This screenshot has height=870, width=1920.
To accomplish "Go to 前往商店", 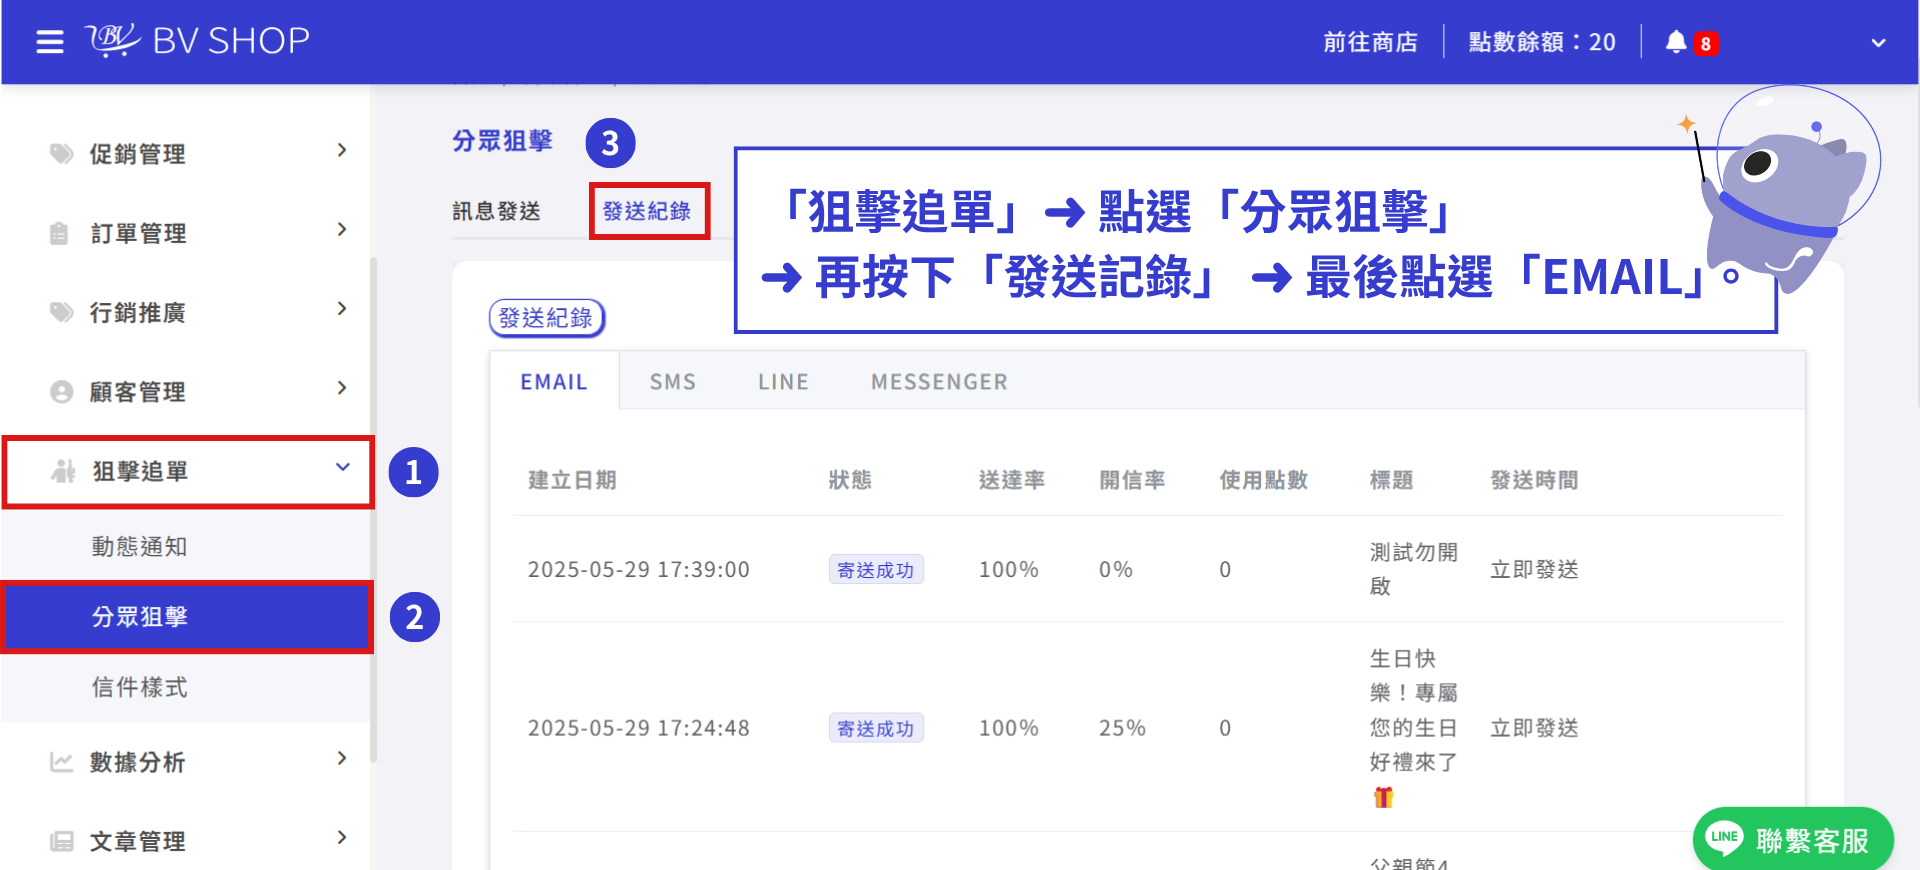I will [1370, 42].
